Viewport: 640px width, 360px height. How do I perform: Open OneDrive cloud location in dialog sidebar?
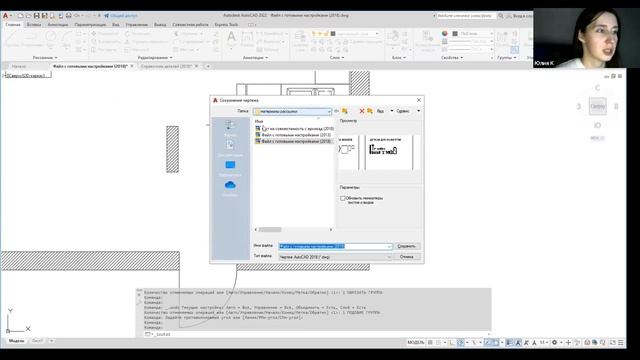pos(230,188)
